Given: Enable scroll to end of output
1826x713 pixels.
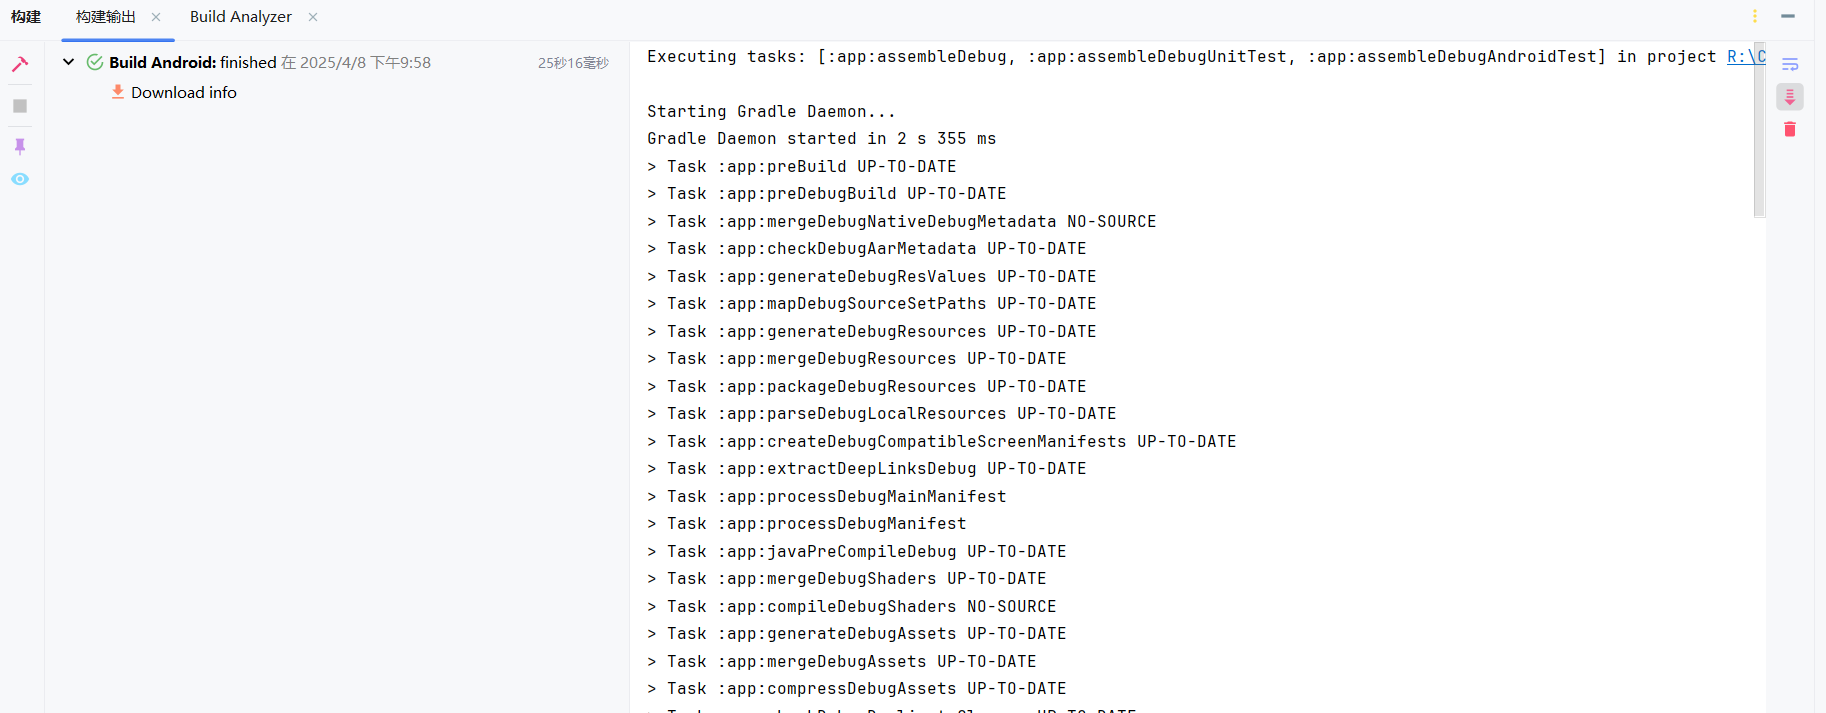Looking at the screenshot, I should click(x=1790, y=97).
